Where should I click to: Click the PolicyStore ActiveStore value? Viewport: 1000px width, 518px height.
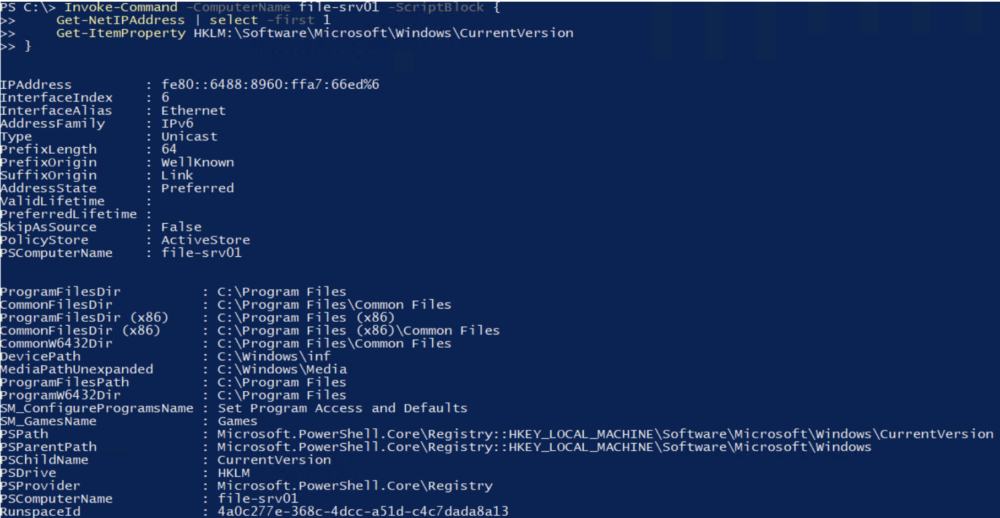[x=205, y=240]
